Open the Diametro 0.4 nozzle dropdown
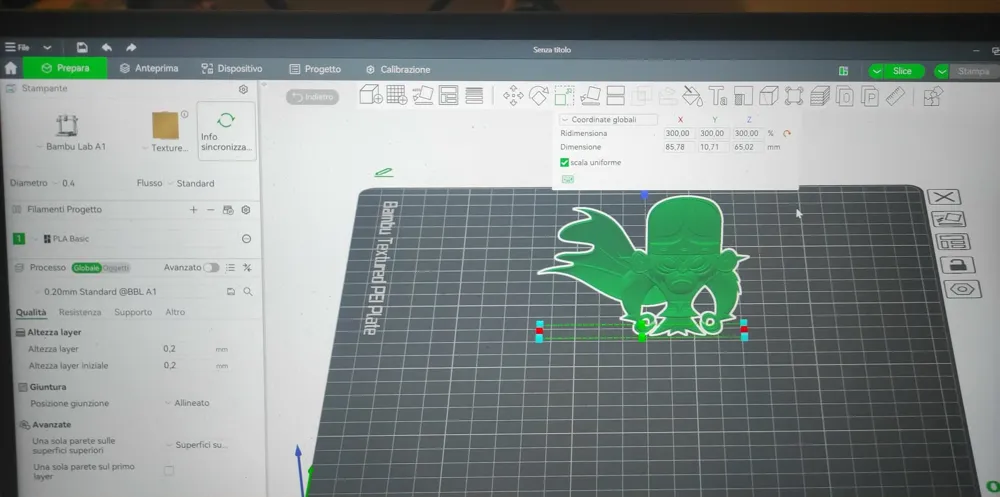1000x497 pixels. (x=64, y=183)
